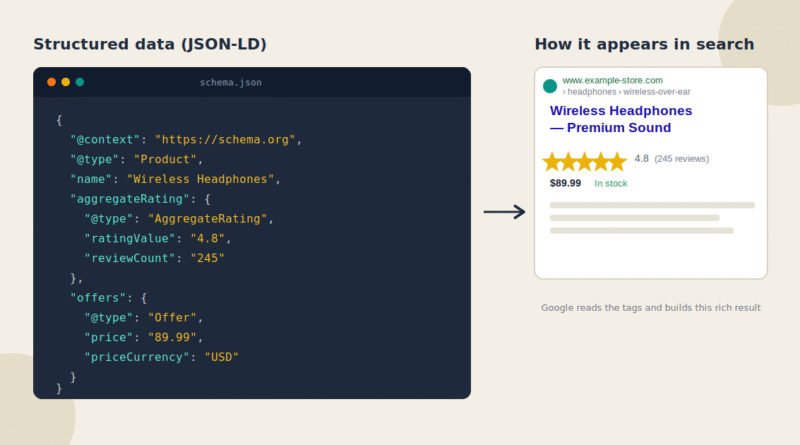
Task: Click the (245 reviews) text
Action: [682, 159]
